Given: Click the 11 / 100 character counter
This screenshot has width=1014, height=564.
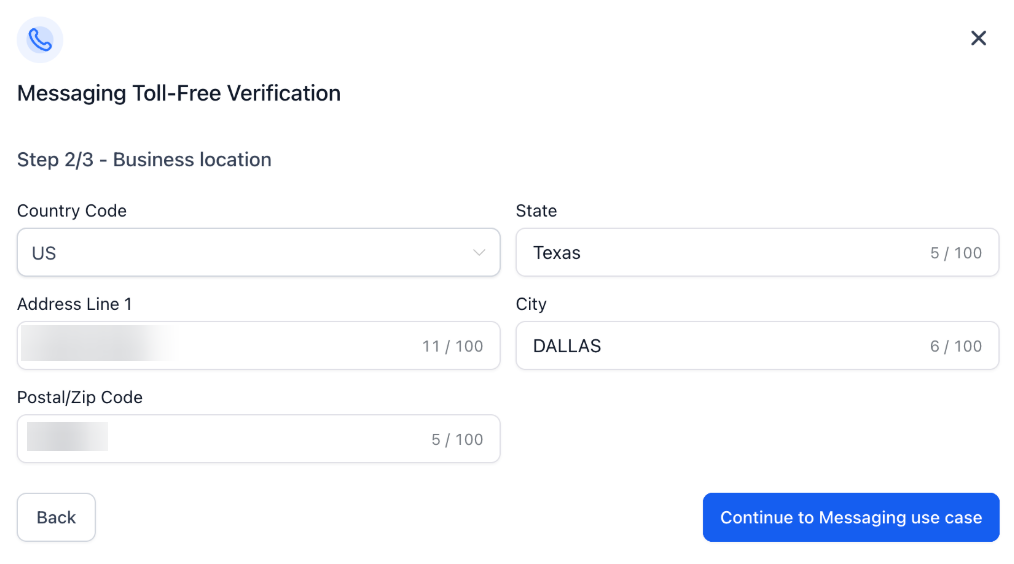Looking at the screenshot, I should [452, 347].
